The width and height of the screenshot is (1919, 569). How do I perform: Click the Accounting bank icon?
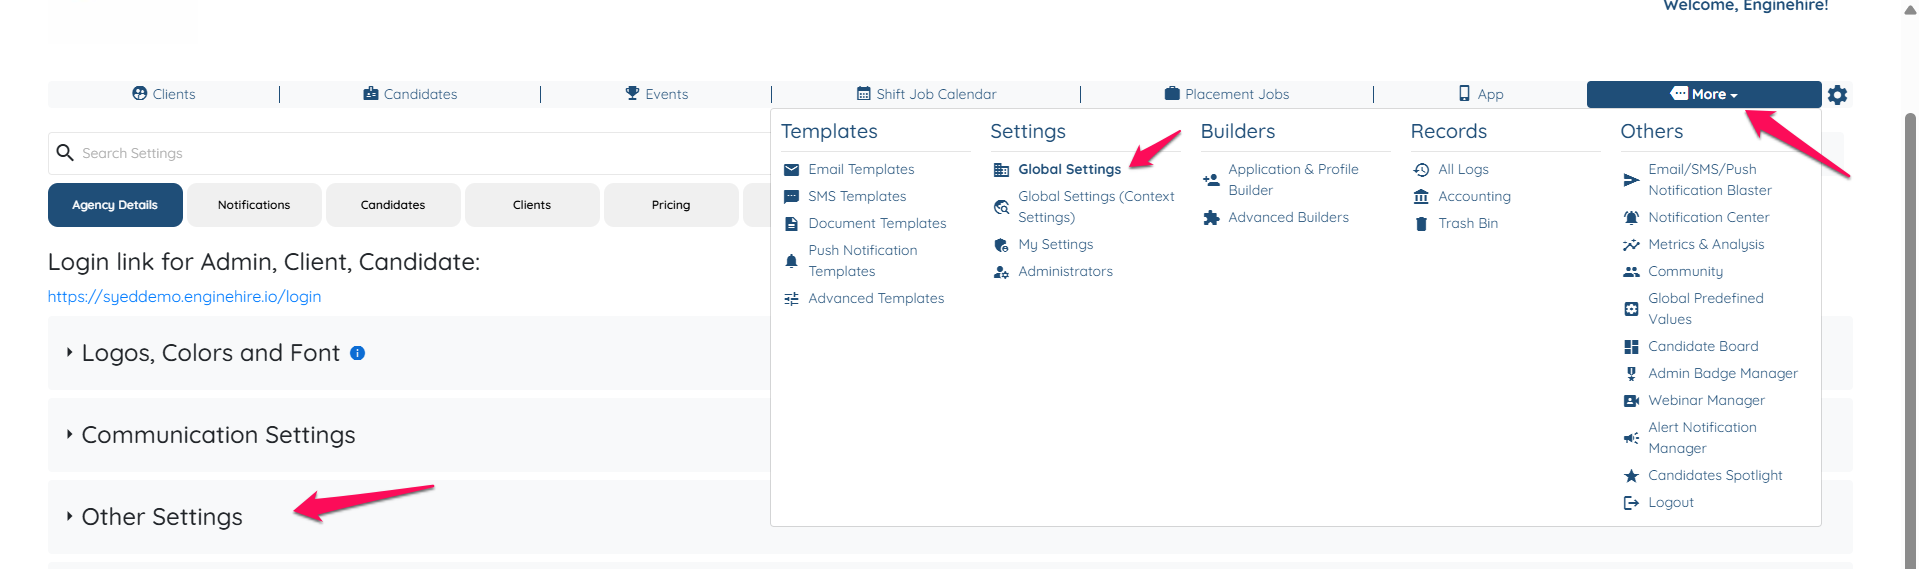[x=1421, y=197]
